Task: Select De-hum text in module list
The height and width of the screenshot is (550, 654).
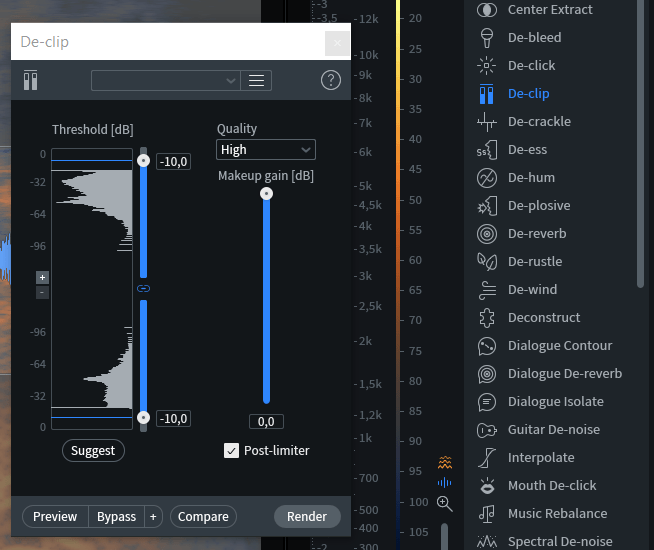Action: (531, 178)
